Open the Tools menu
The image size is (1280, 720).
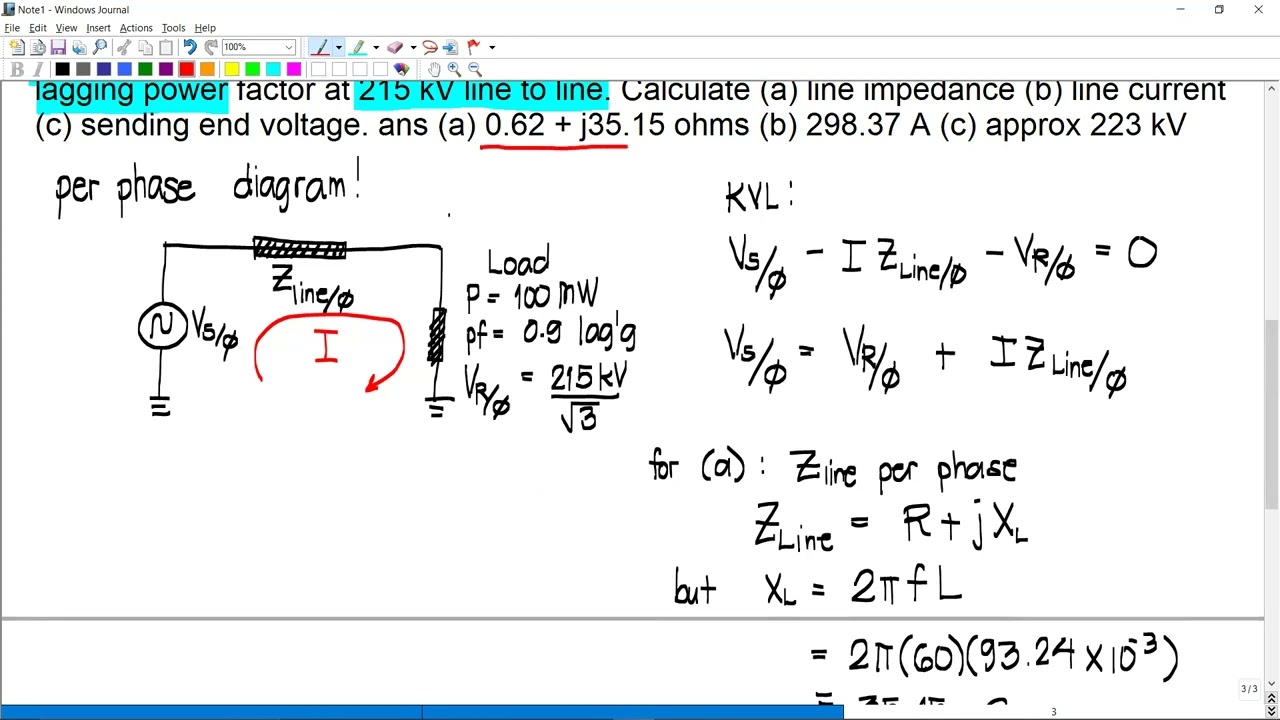(x=173, y=28)
